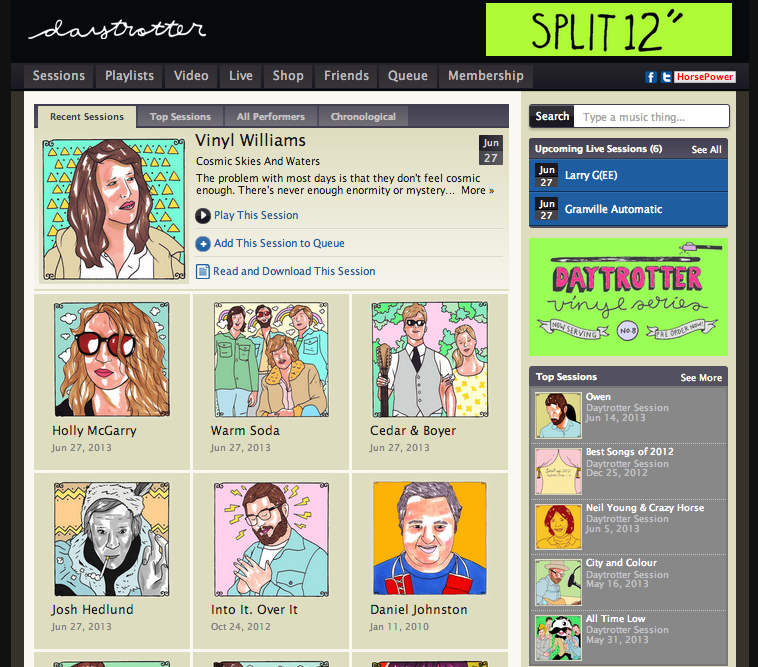Viewport: 758px width, 667px height.
Task: Open the Sessions menu
Action: point(58,76)
